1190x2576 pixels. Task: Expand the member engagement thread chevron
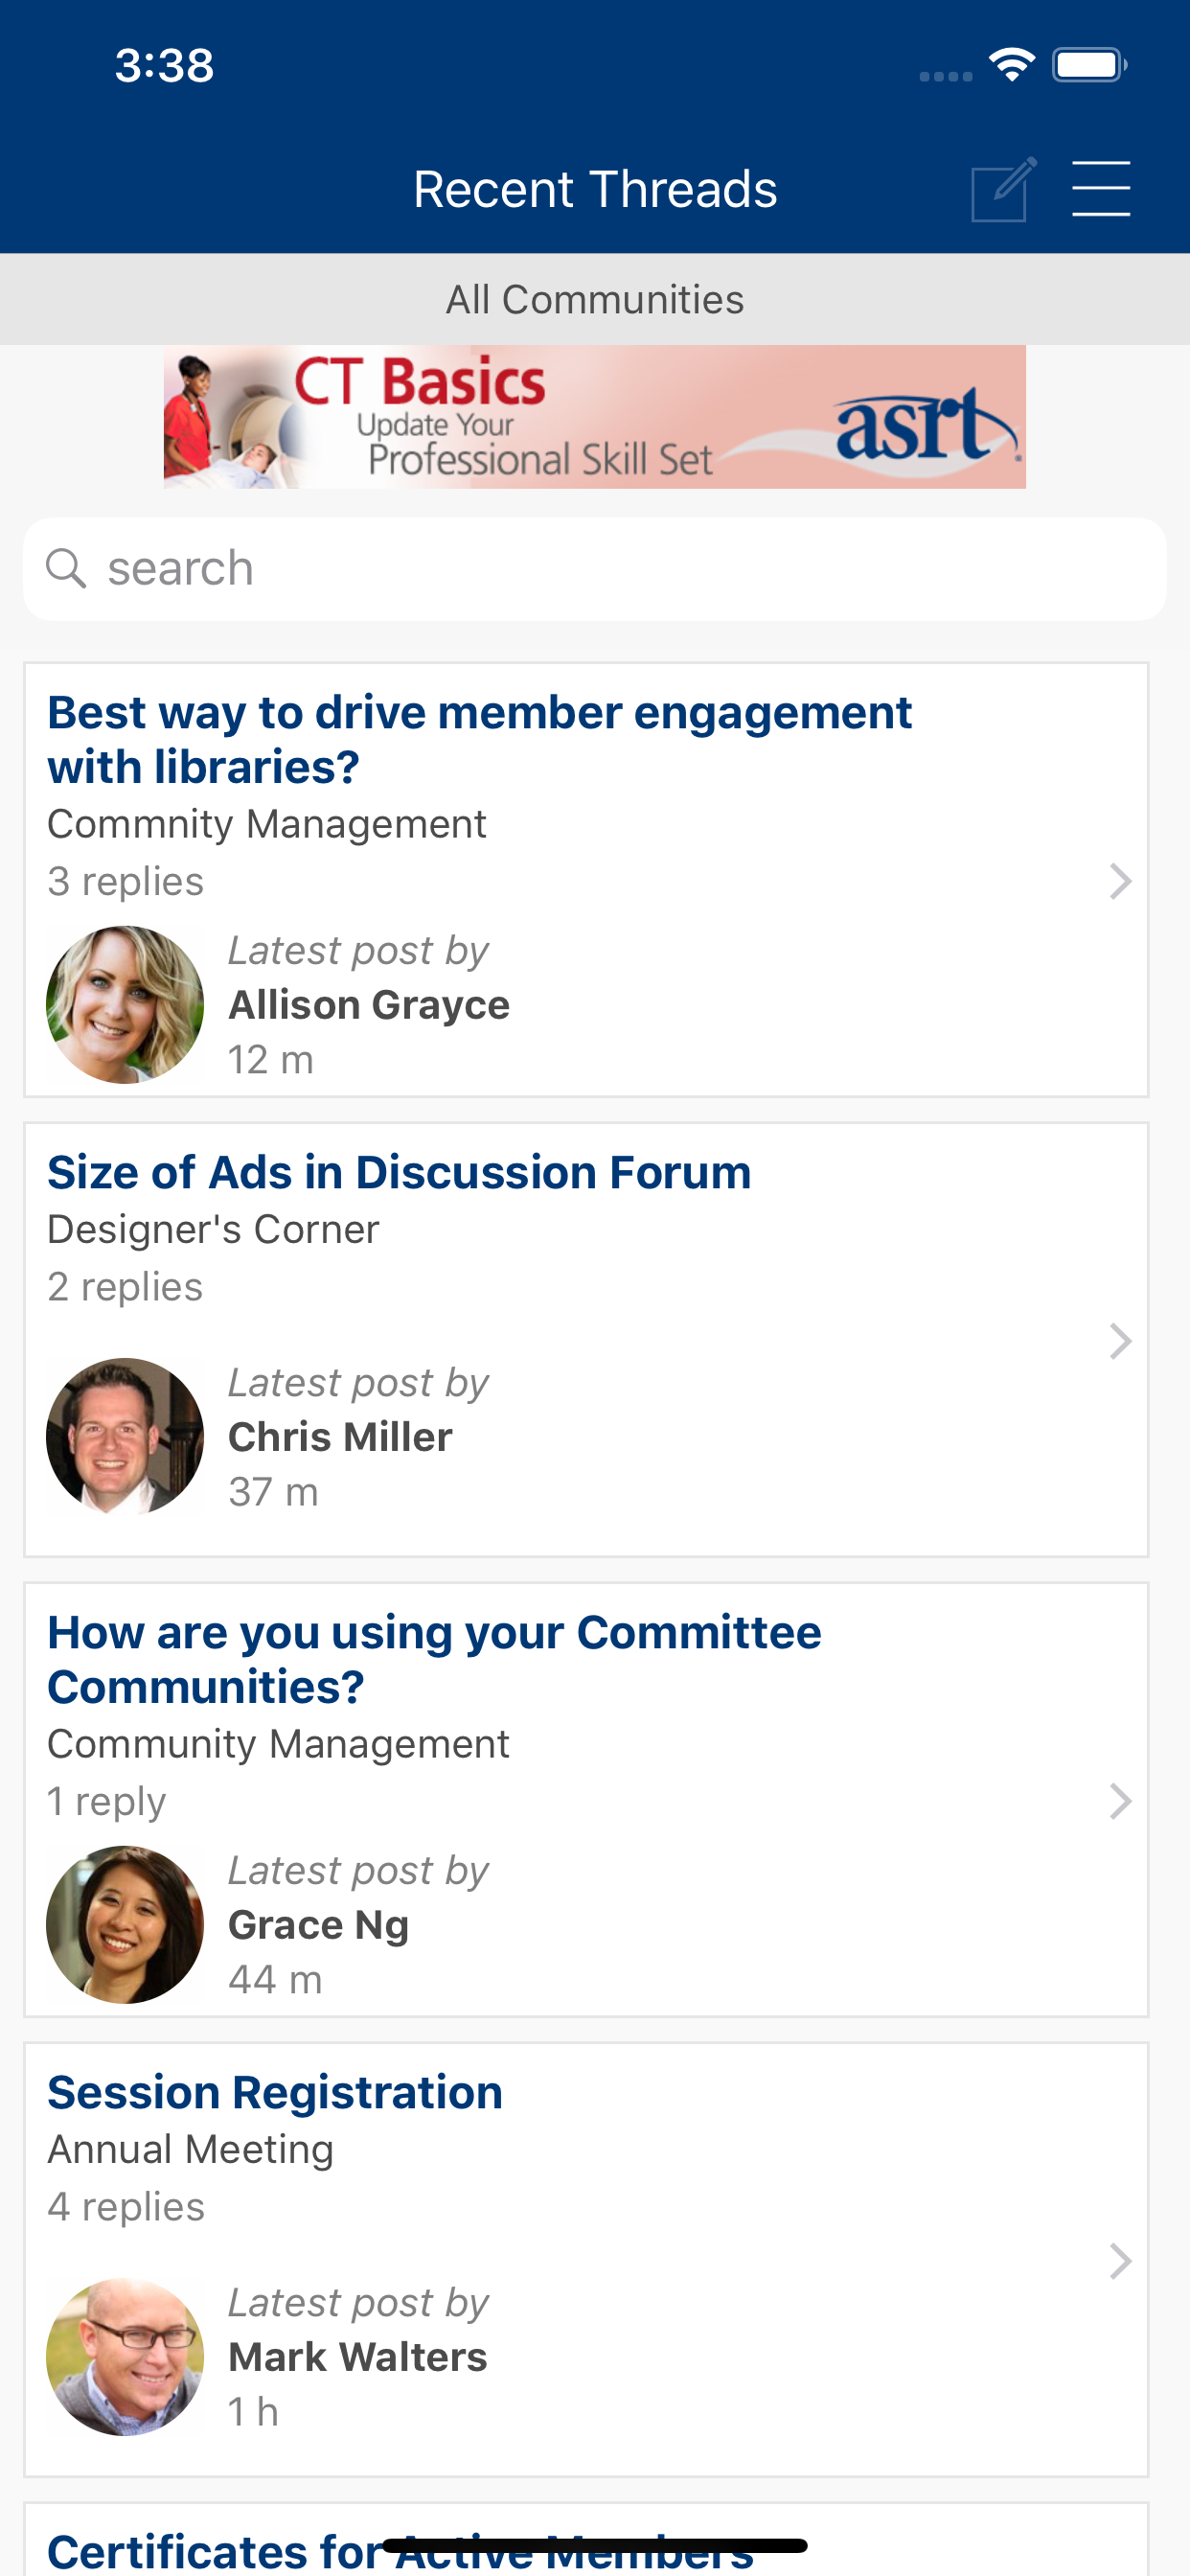pos(1120,881)
